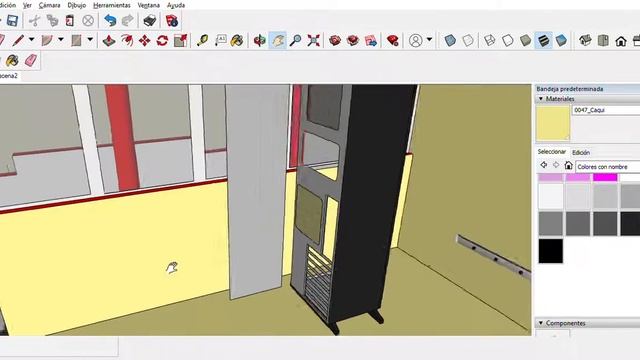
Task: Open the 3D Warehouse icon
Action: tap(335, 40)
